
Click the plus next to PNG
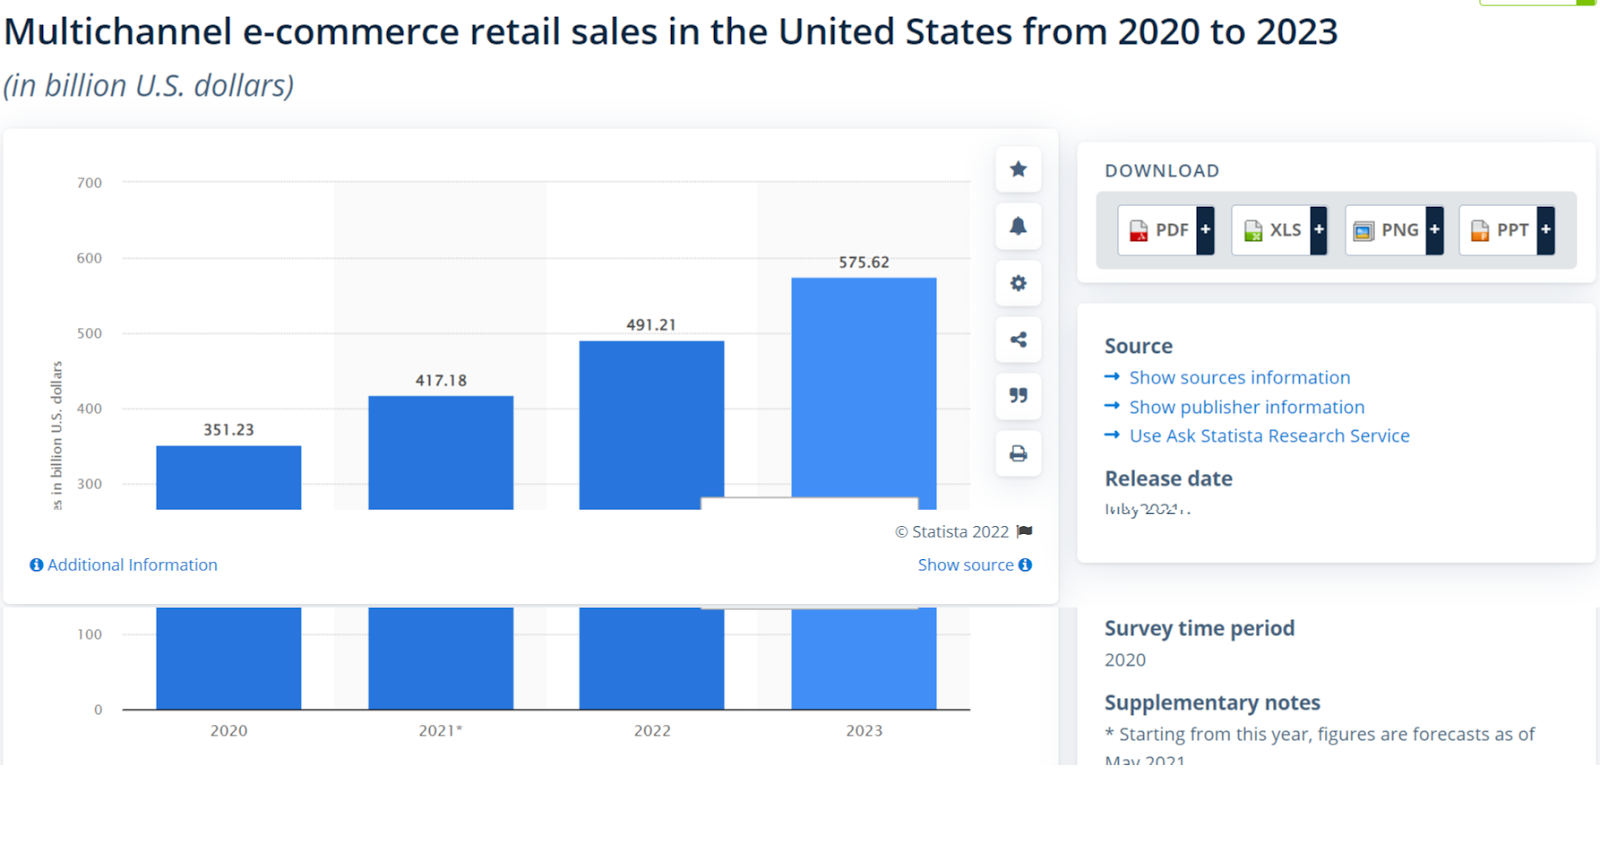1435,230
